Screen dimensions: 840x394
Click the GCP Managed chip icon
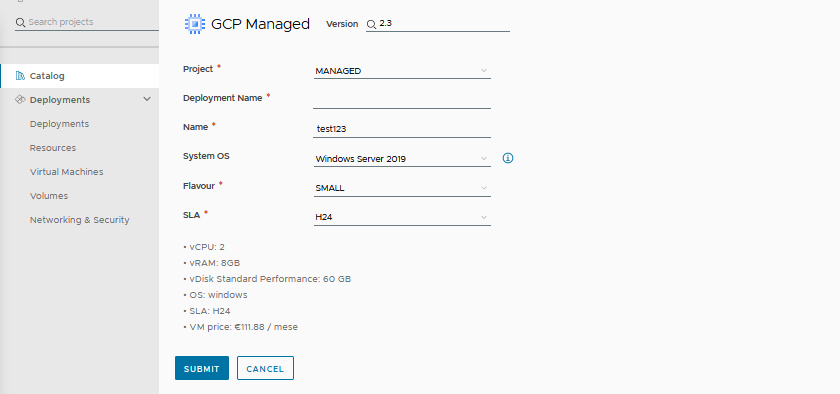tap(194, 24)
